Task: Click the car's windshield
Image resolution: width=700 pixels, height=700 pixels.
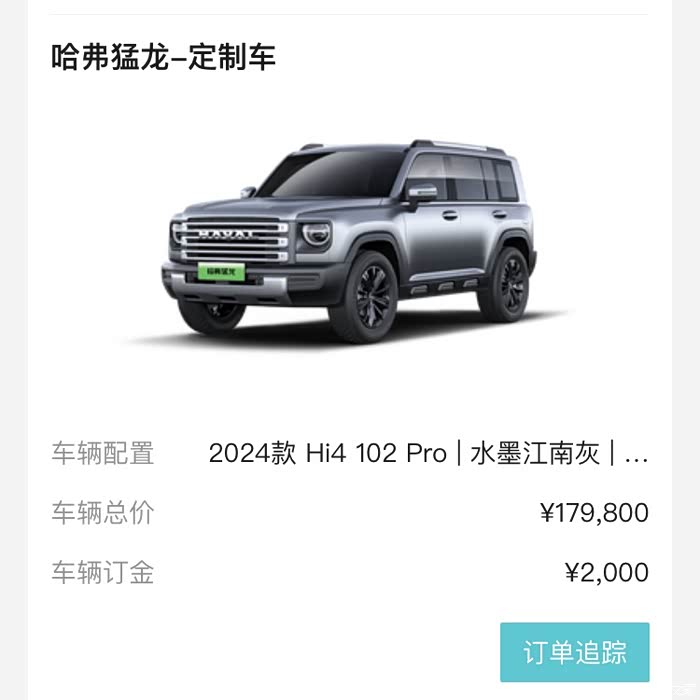Action: pyautogui.click(x=333, y=174)
